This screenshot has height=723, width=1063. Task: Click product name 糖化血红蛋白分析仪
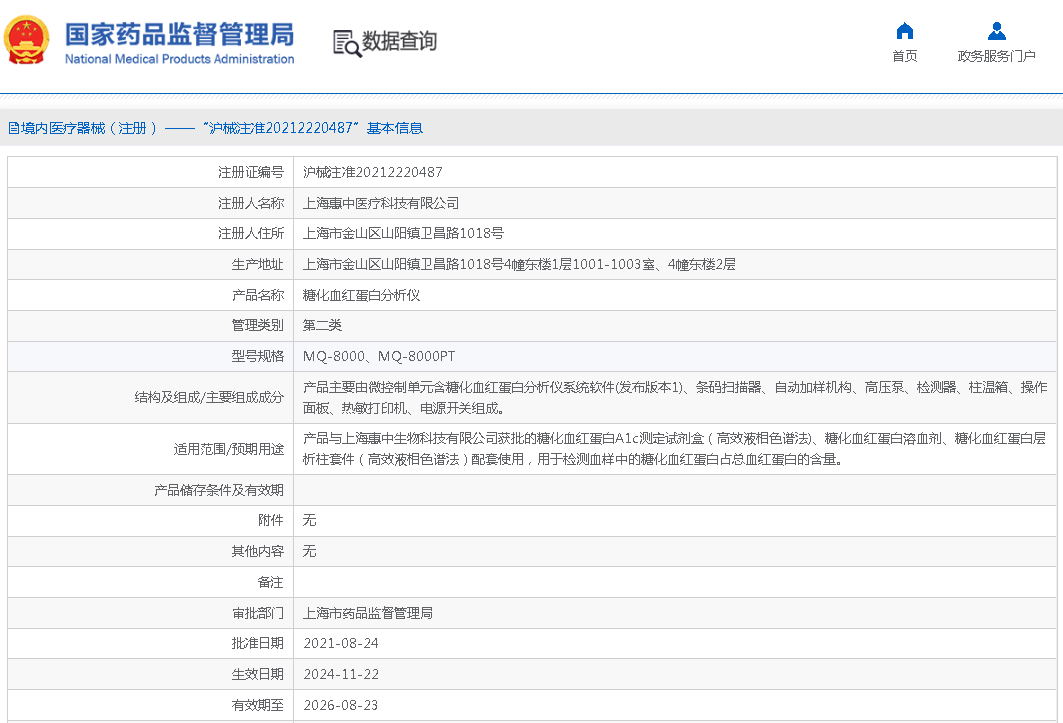pyautogui.click(x=361, y=295)
